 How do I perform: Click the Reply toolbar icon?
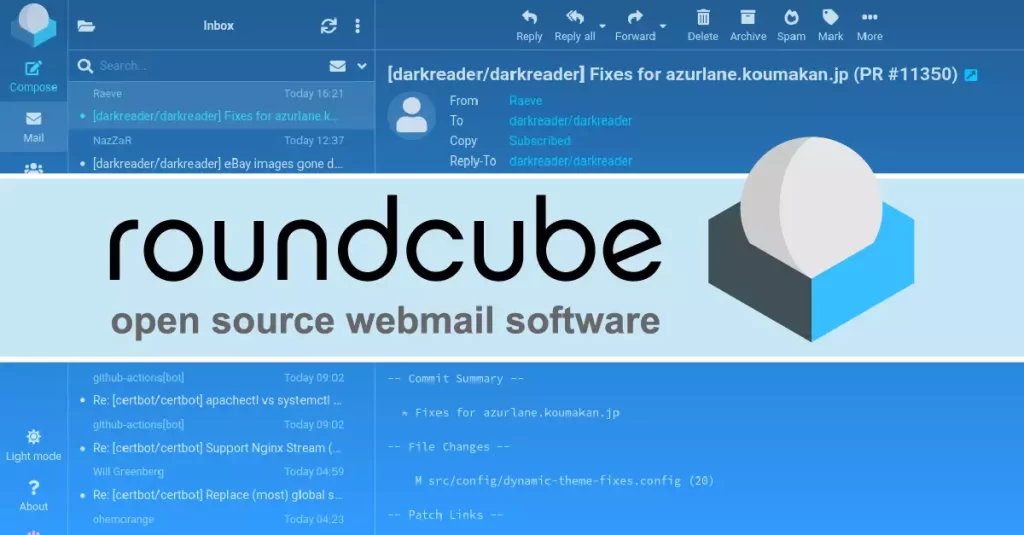tap(529, 18)
